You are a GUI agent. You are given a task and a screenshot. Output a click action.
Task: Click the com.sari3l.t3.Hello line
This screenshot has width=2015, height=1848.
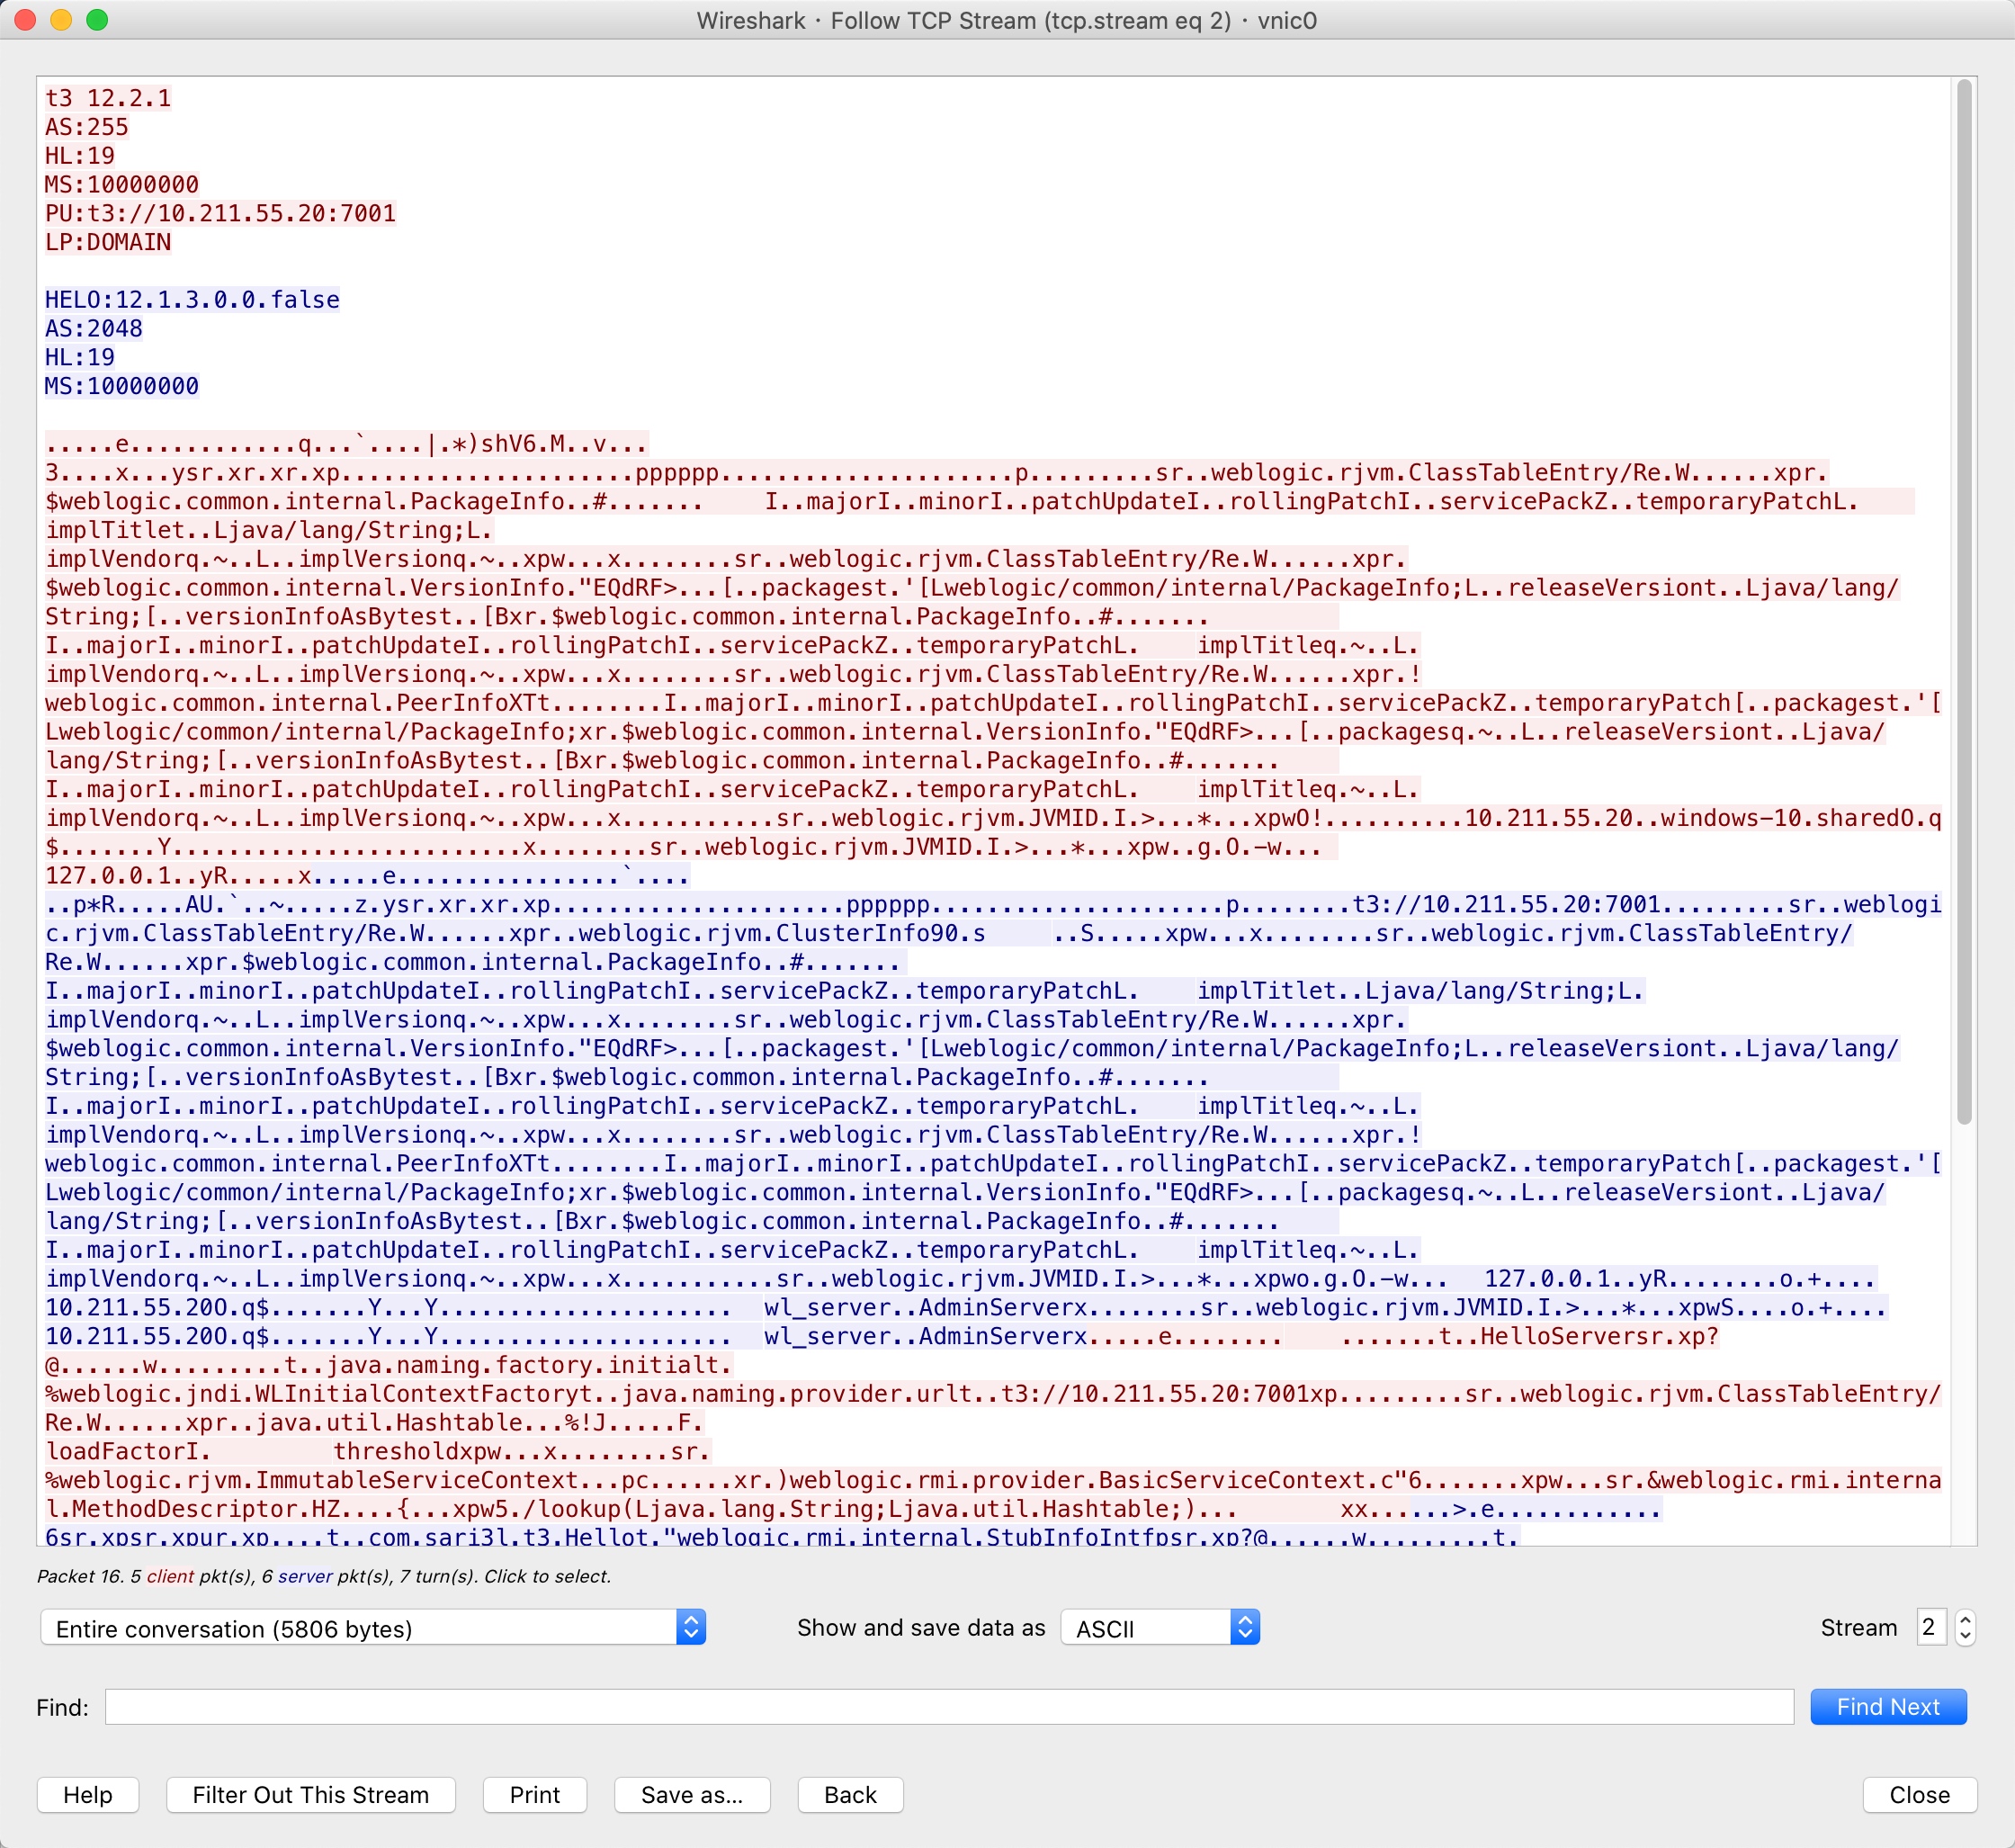pyautogui.click(x=782, y=1536)
